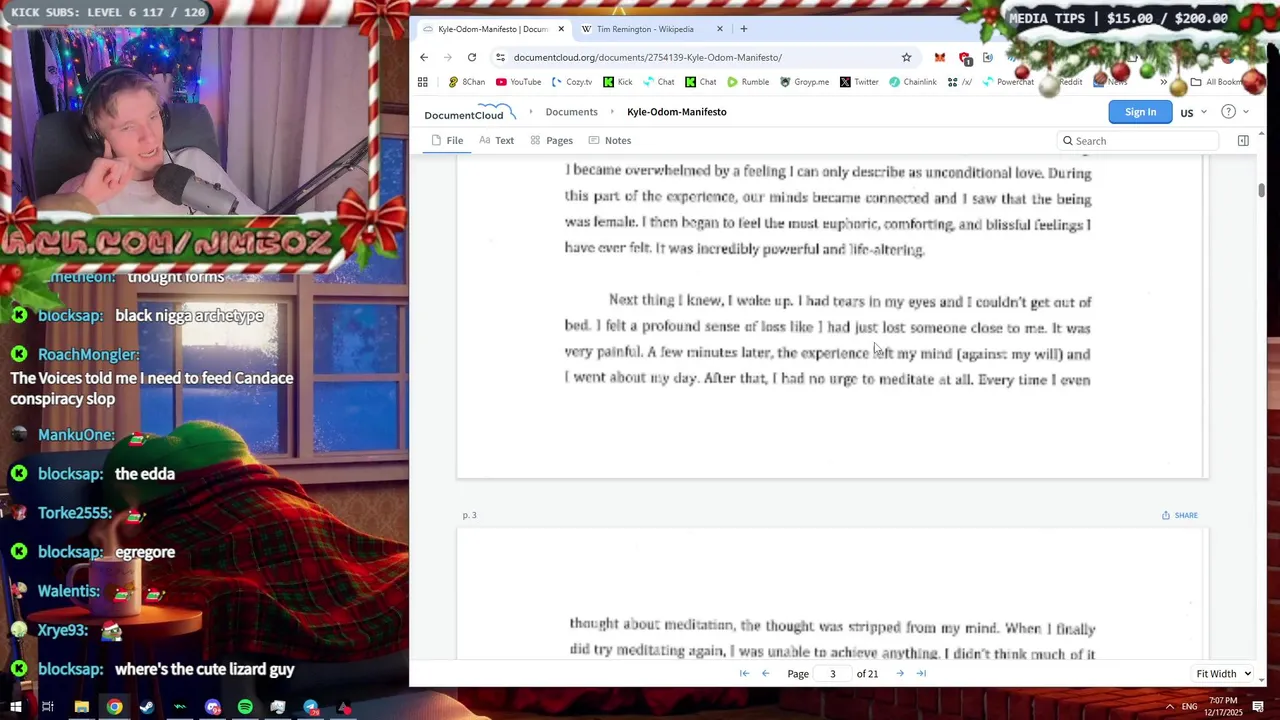Click the Kyle-Odom-Manifesto breadcrumb title

pos(677,112)
